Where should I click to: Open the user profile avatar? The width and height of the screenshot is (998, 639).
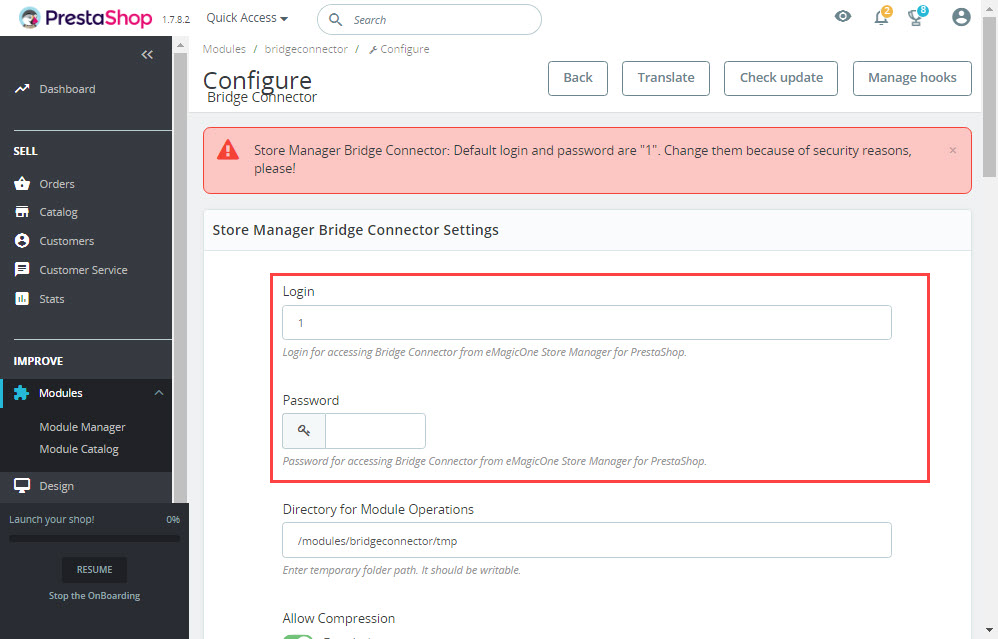click(961, 17)
